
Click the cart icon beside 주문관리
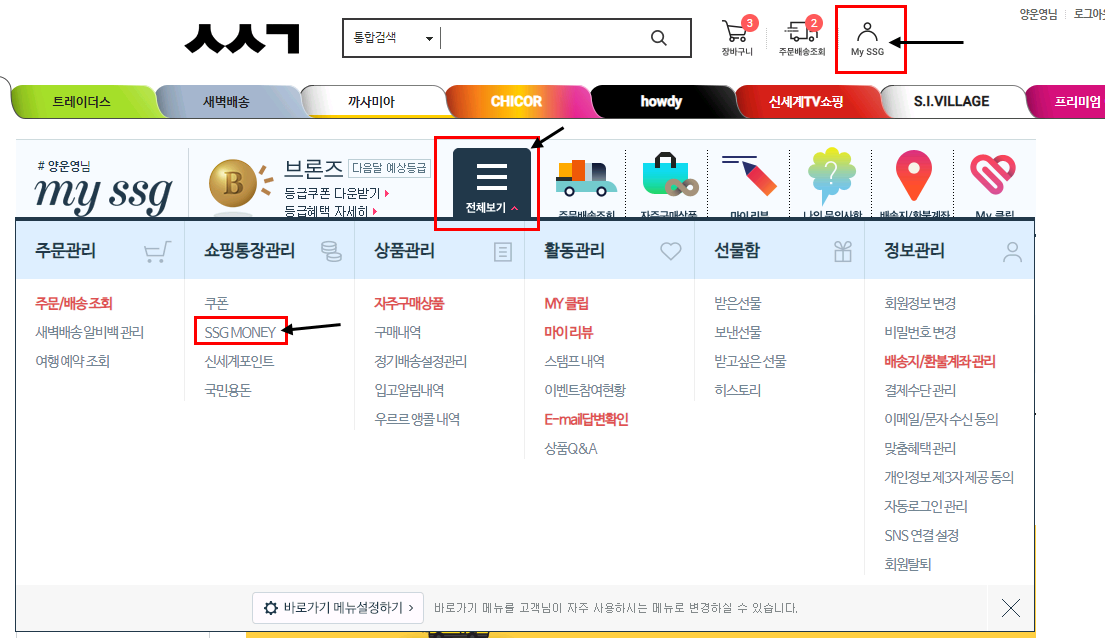point(157,252)
